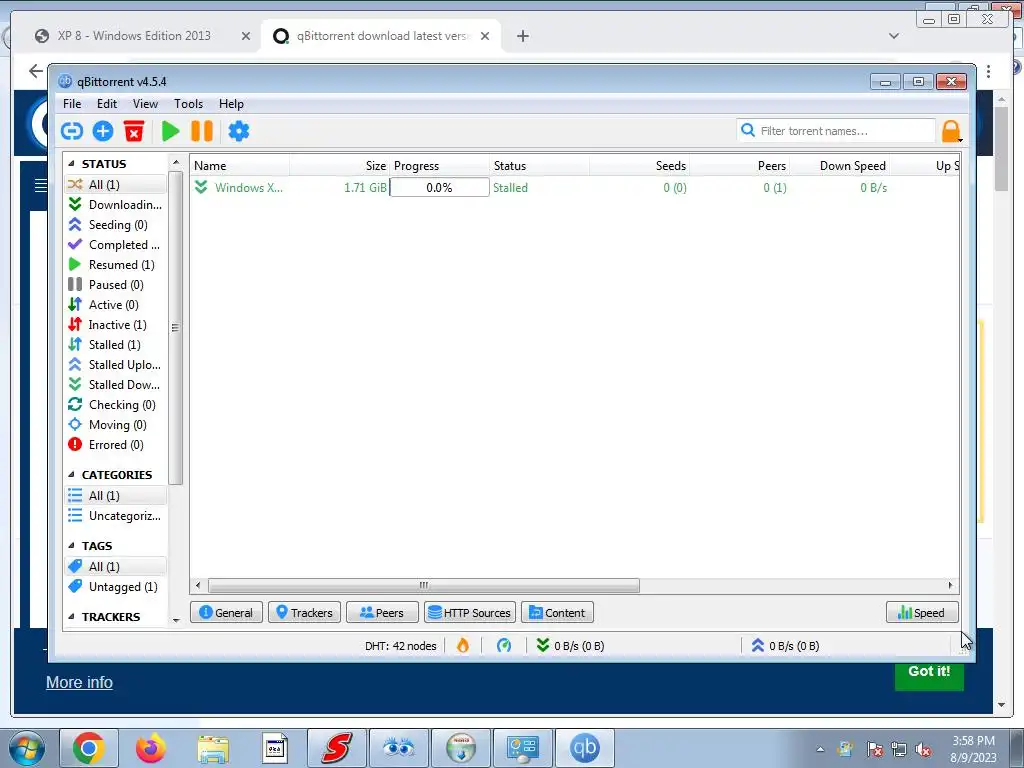Viewport: 1024px width, 768px height.
Task: Open the File menu
Action: [x=72, y=104]
